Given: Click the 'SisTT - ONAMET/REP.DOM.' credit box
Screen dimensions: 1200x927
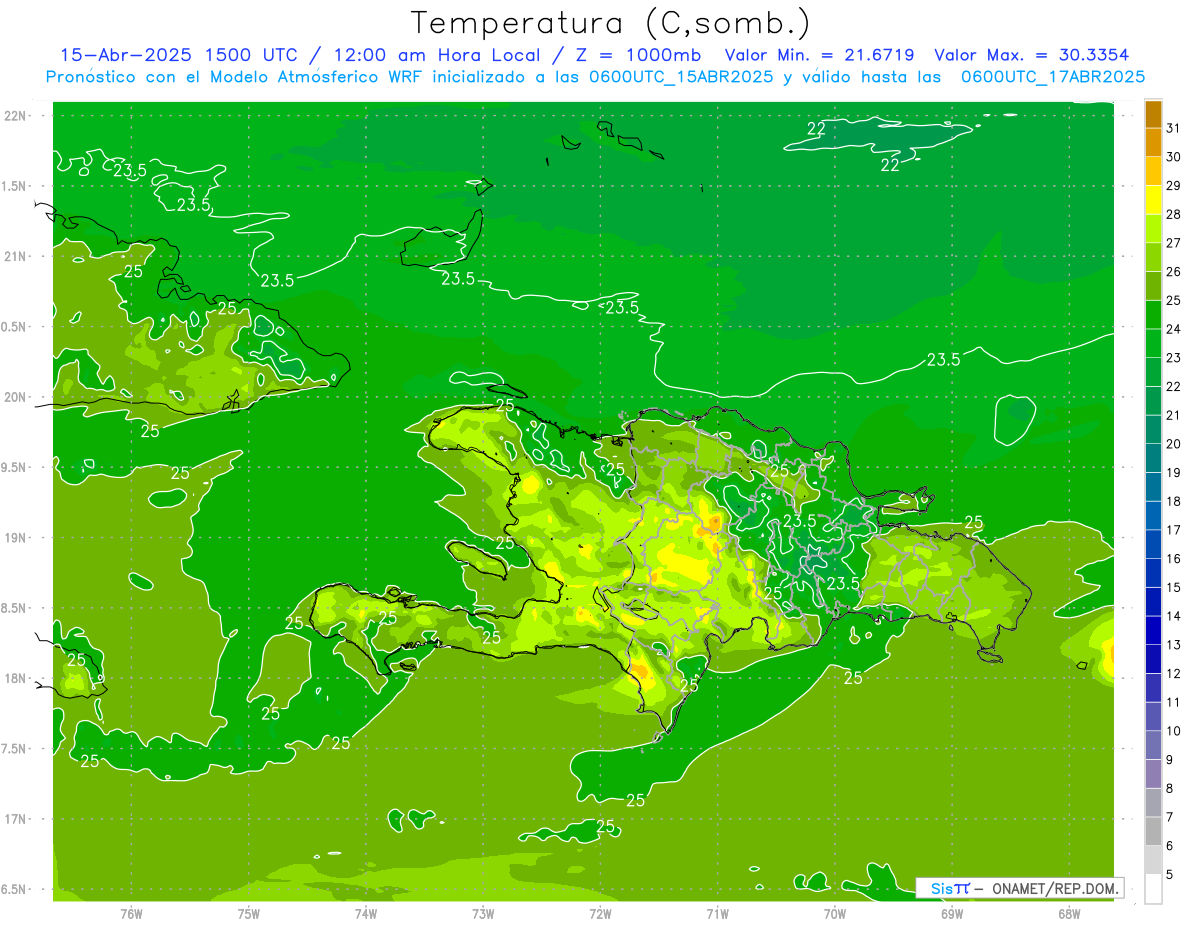Looking at the screenshot, I should (1019, 888).
